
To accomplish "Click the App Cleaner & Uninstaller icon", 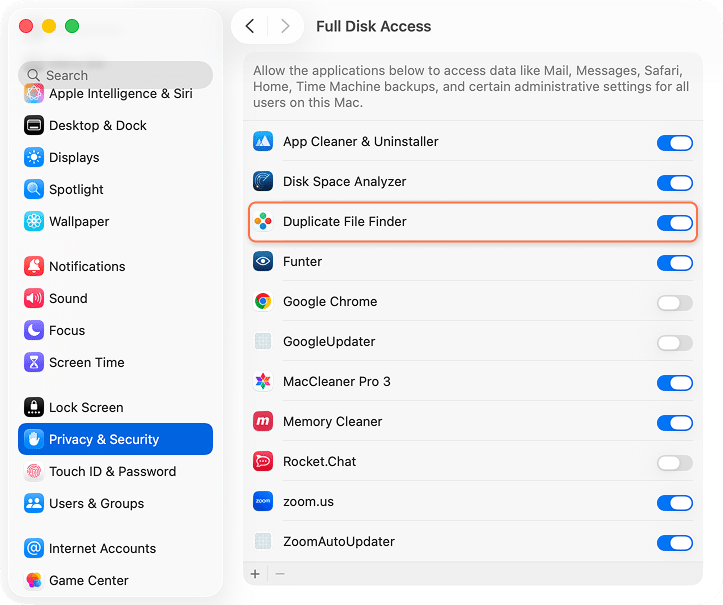I will [263, 142].
